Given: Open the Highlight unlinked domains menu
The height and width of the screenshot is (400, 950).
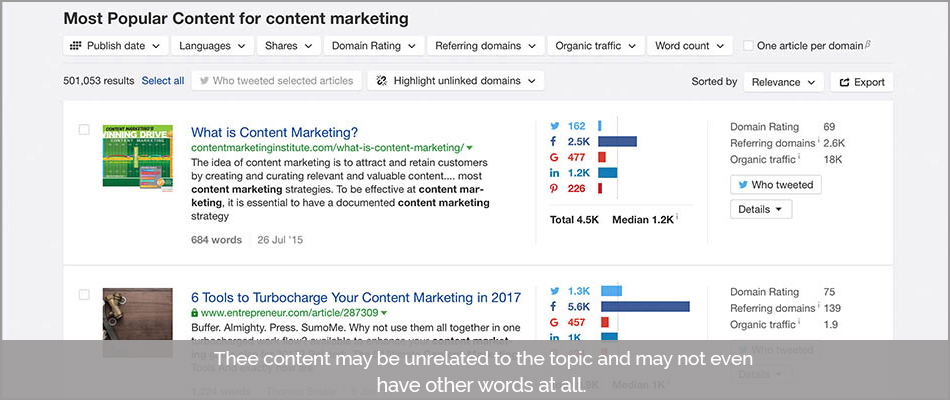Looking at the screenshot, I should [456, 81].
